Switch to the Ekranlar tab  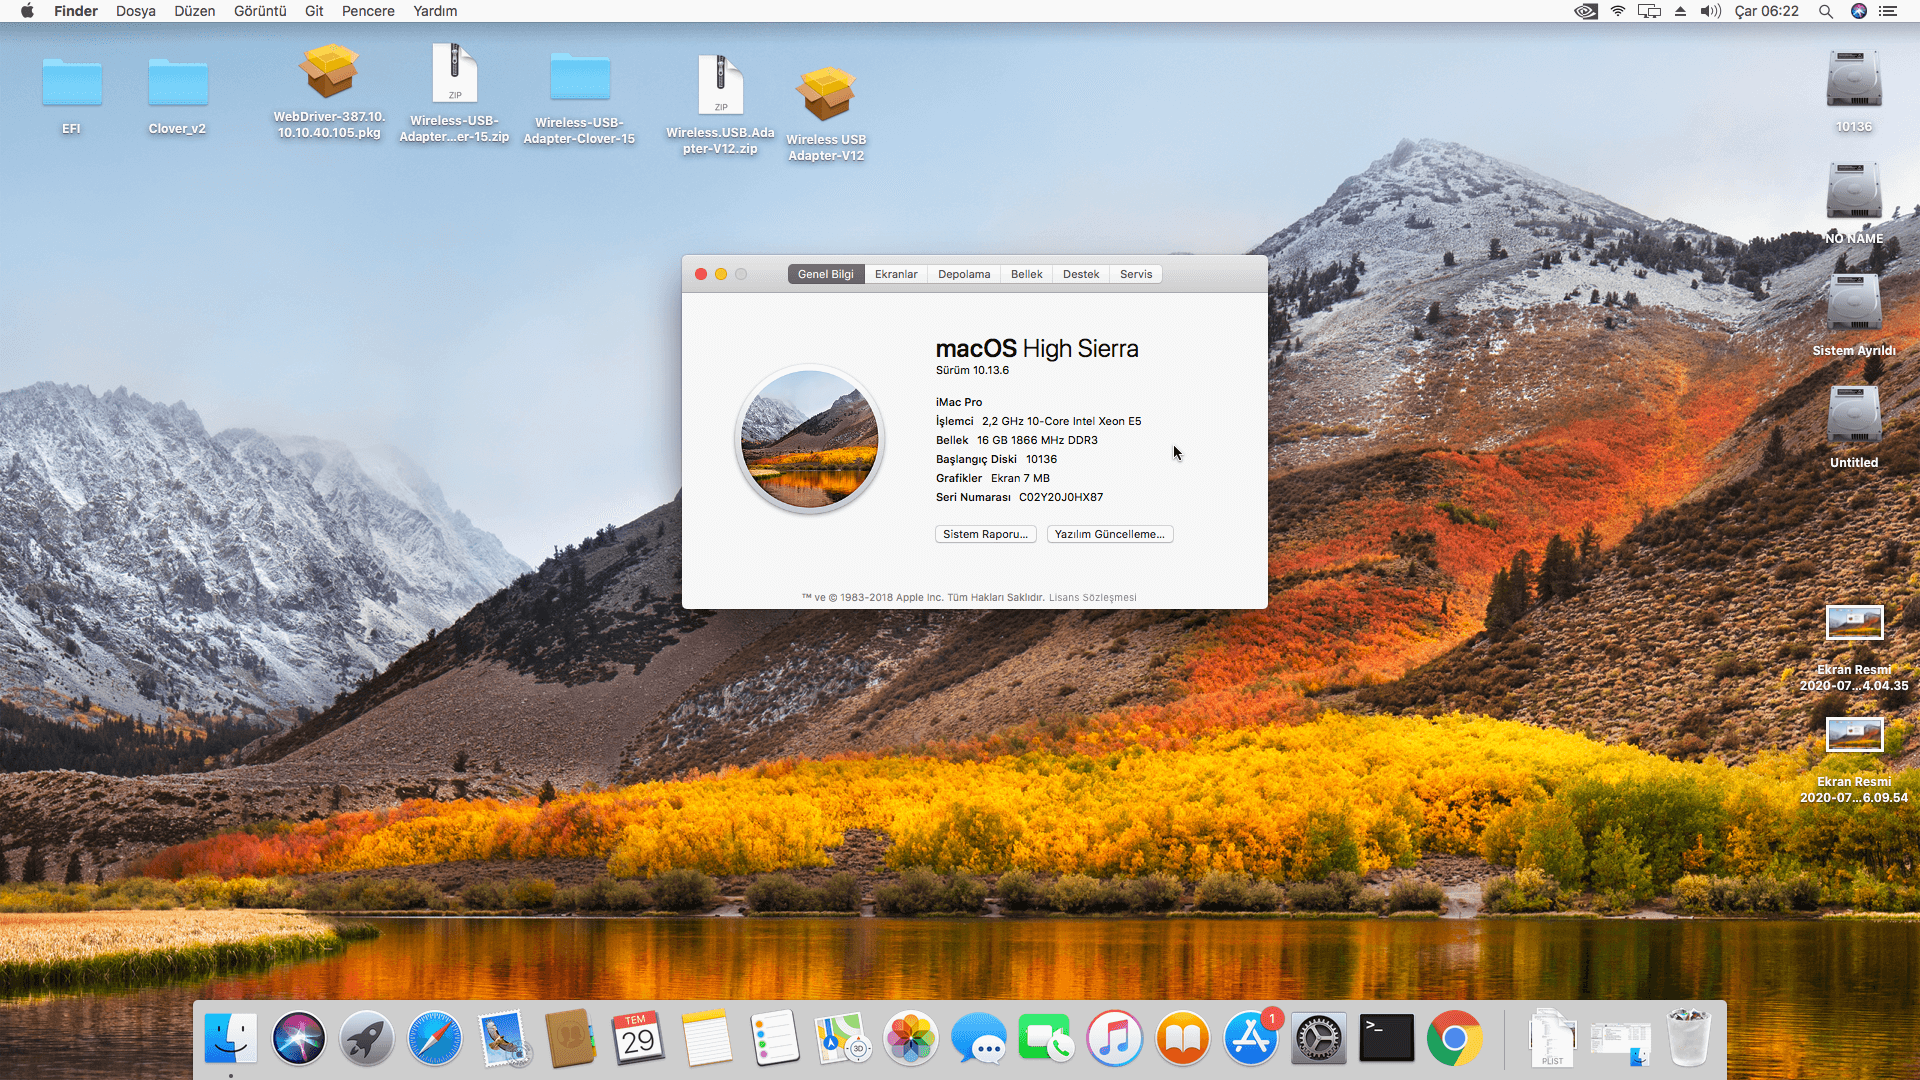[x=895, y=274]
